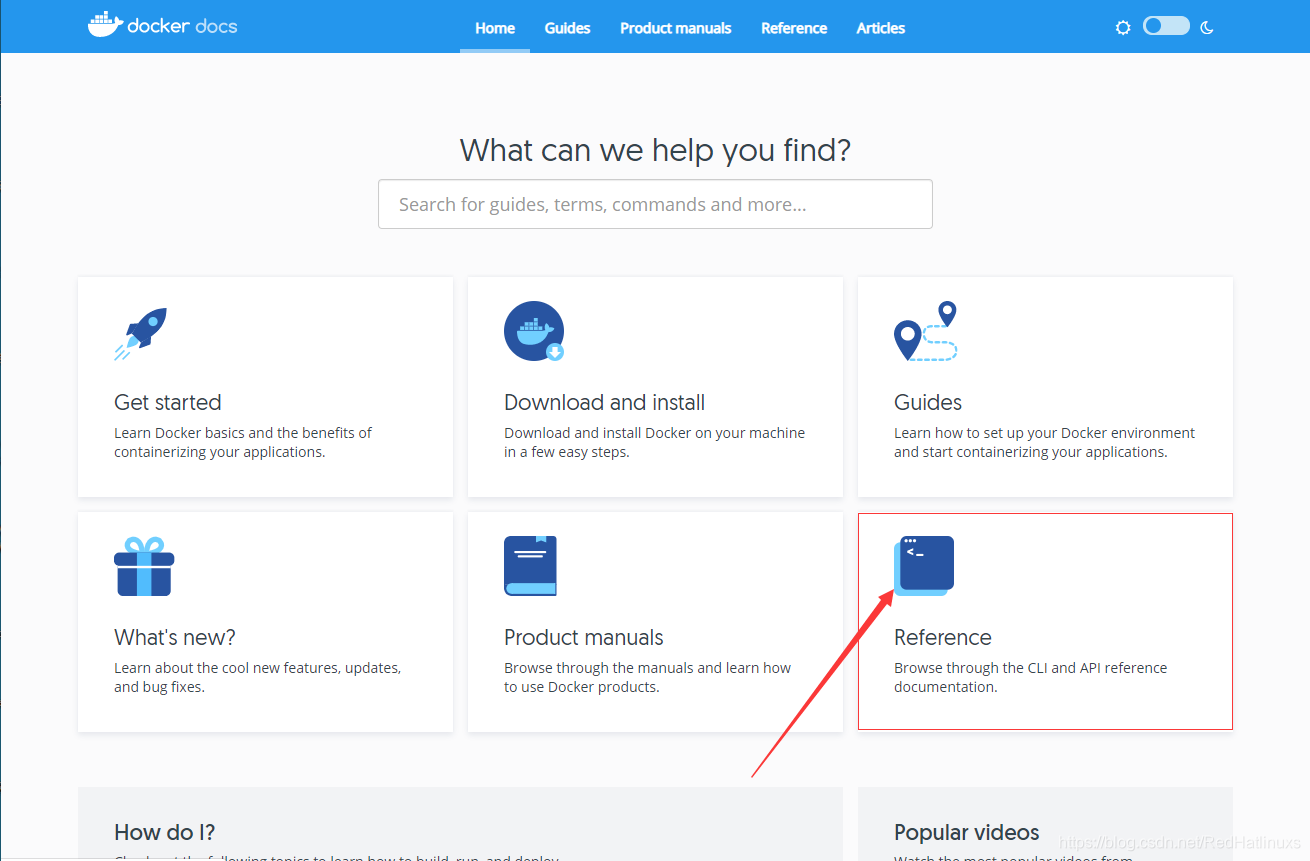Screen dimensions: 1310x861
Task: Open the Get started card title
Action: (168, 402)
